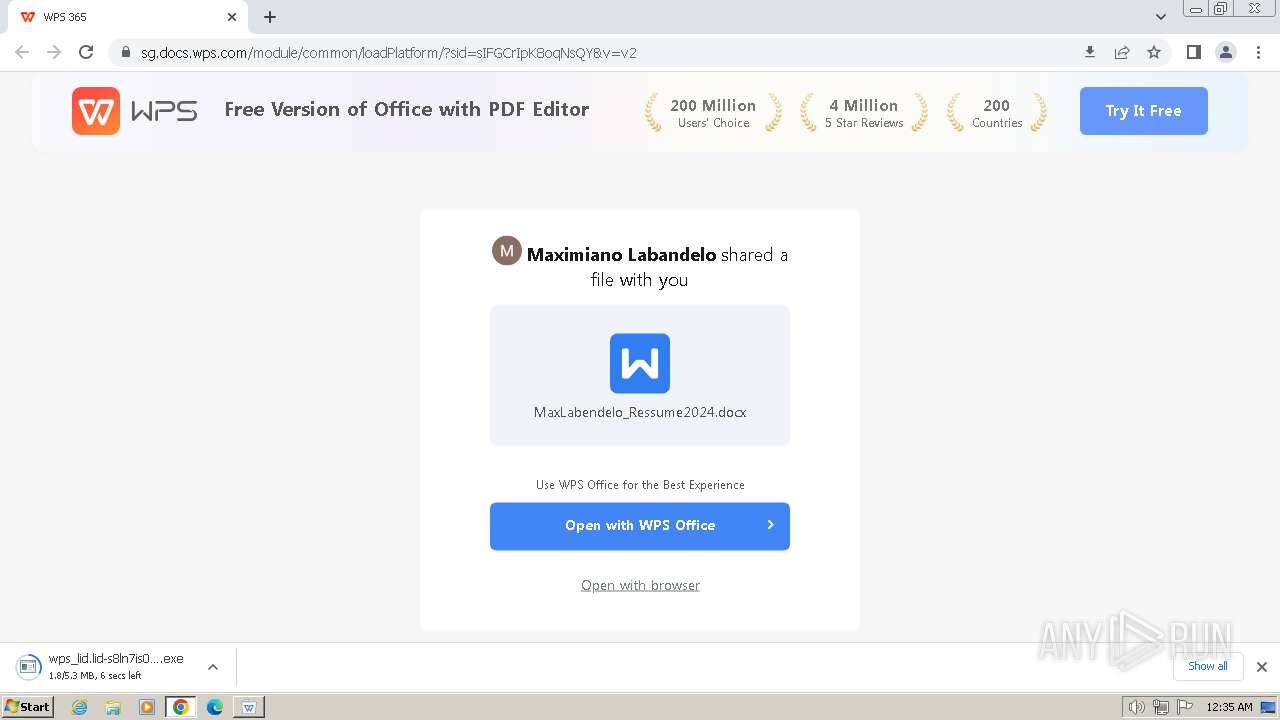Screen dimensions: 1280x720
Task: Open the file with WPS Office
Action: click(x=640, y=526)
